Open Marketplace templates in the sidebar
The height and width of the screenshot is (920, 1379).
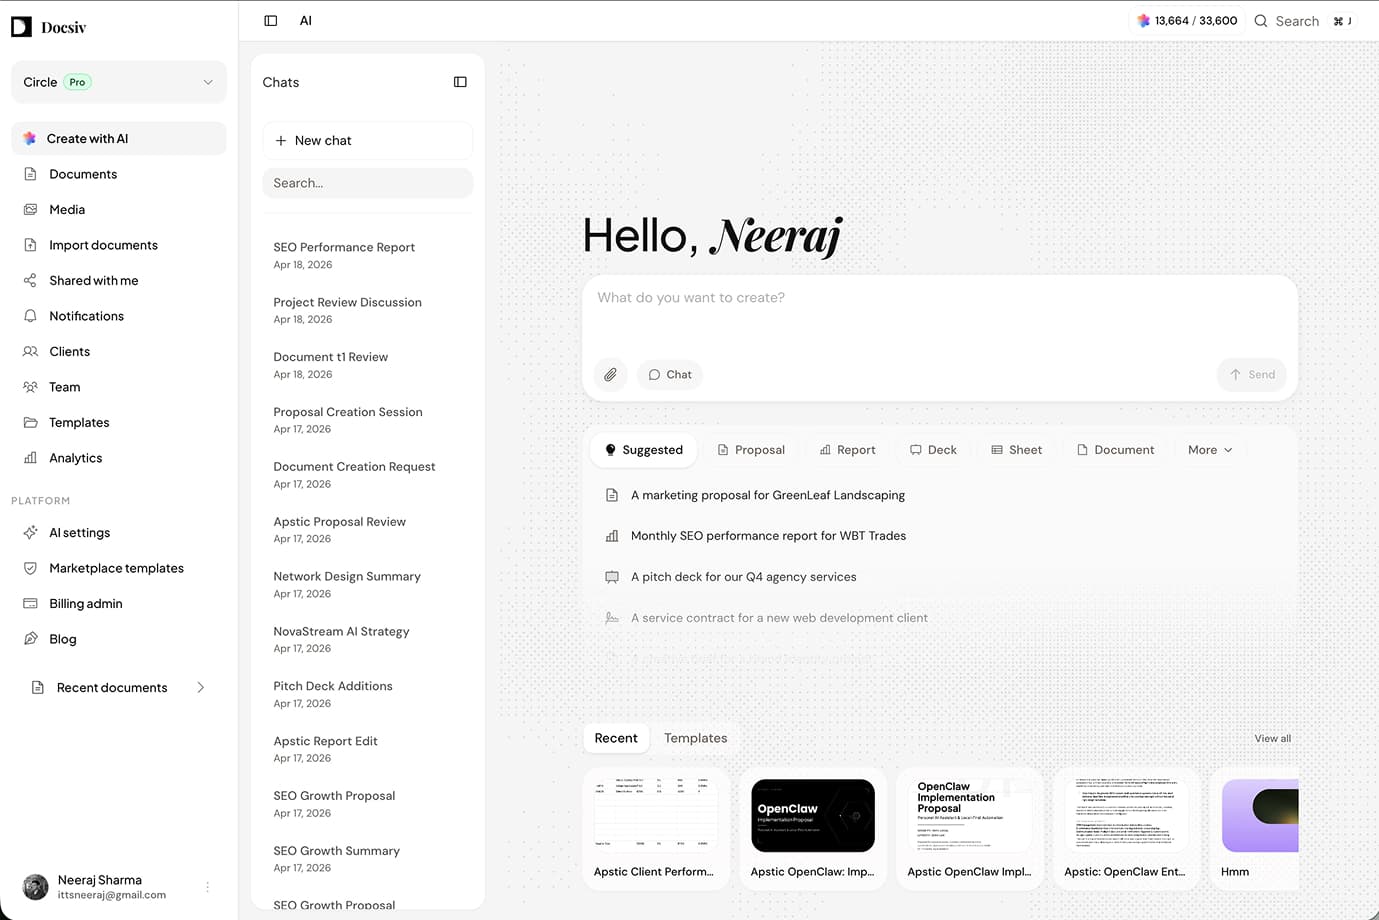(117, 567)
